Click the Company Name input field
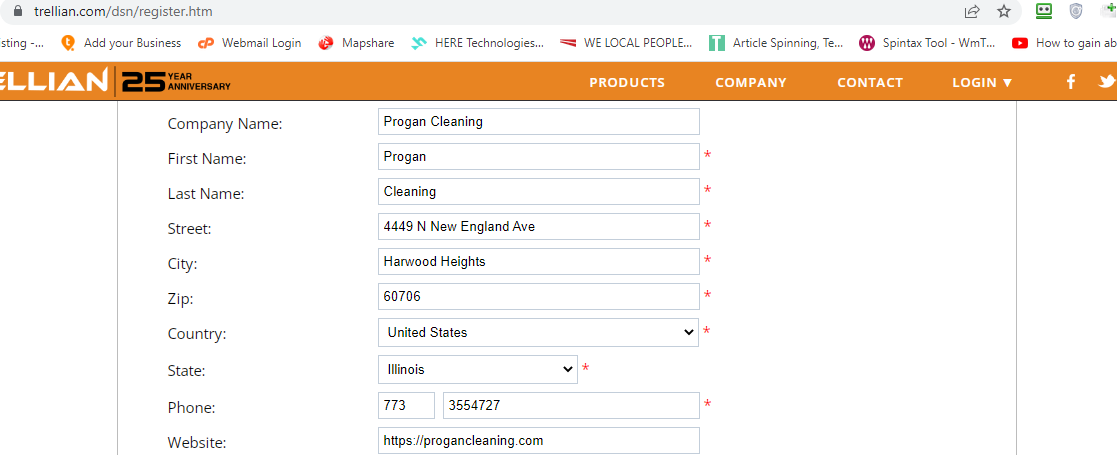1117x455 pixels. pyautogui.click(x=538, y=122)
